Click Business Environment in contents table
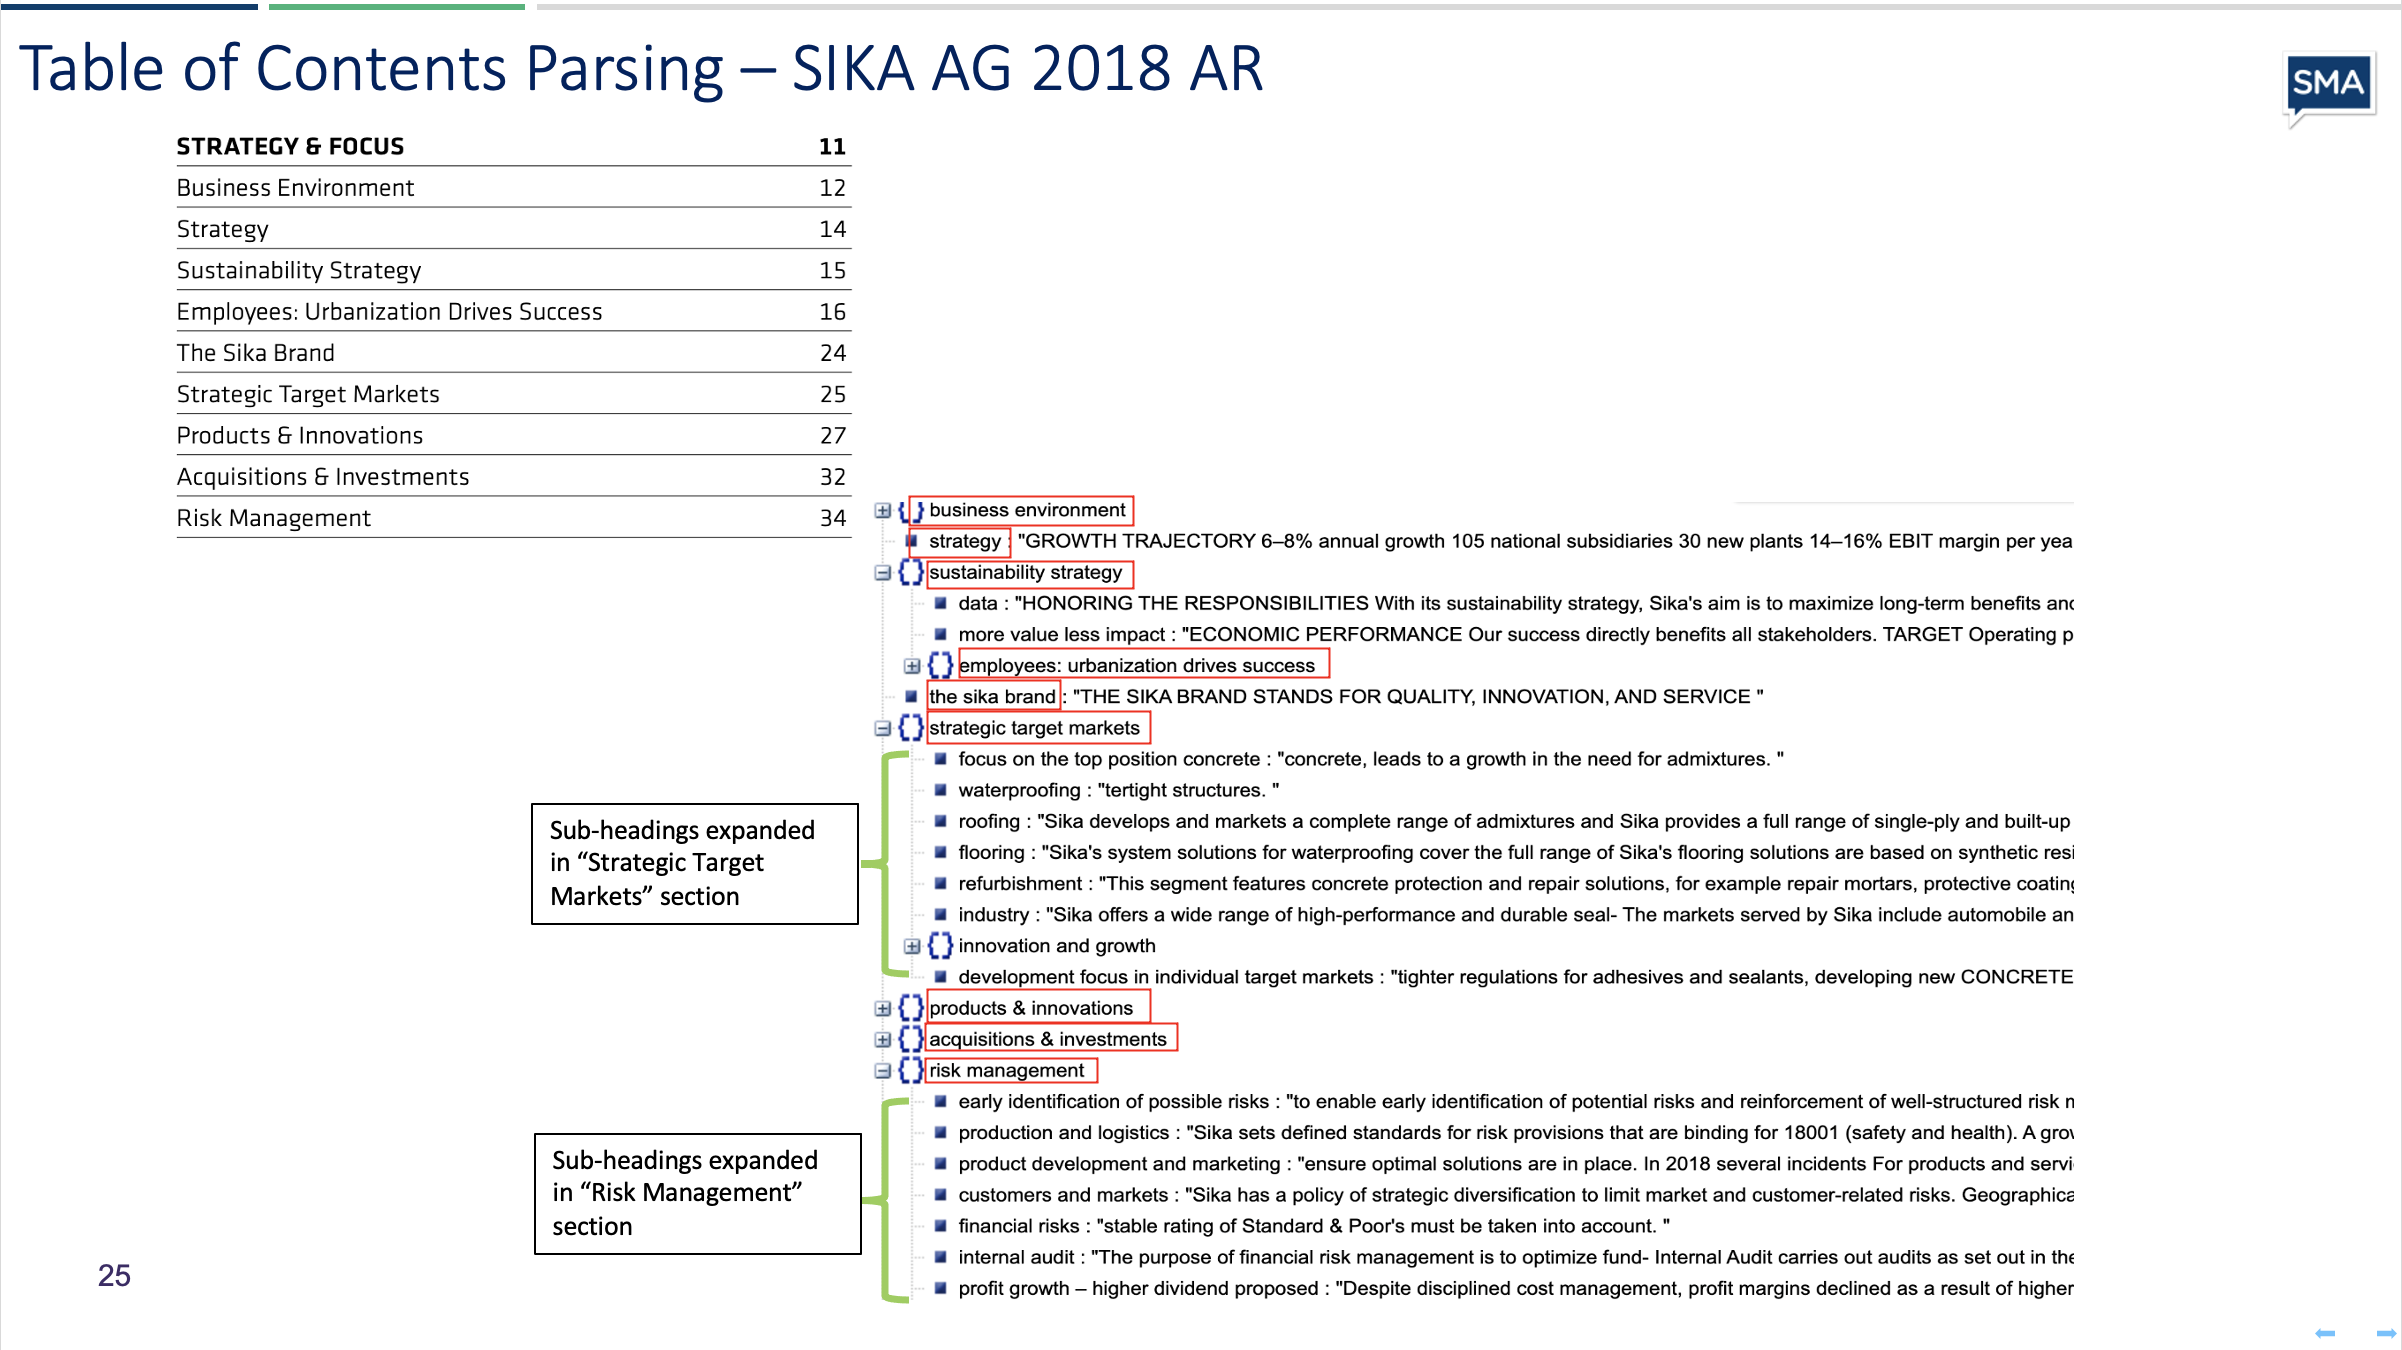2402x1350 pixels. click(295, 188)
